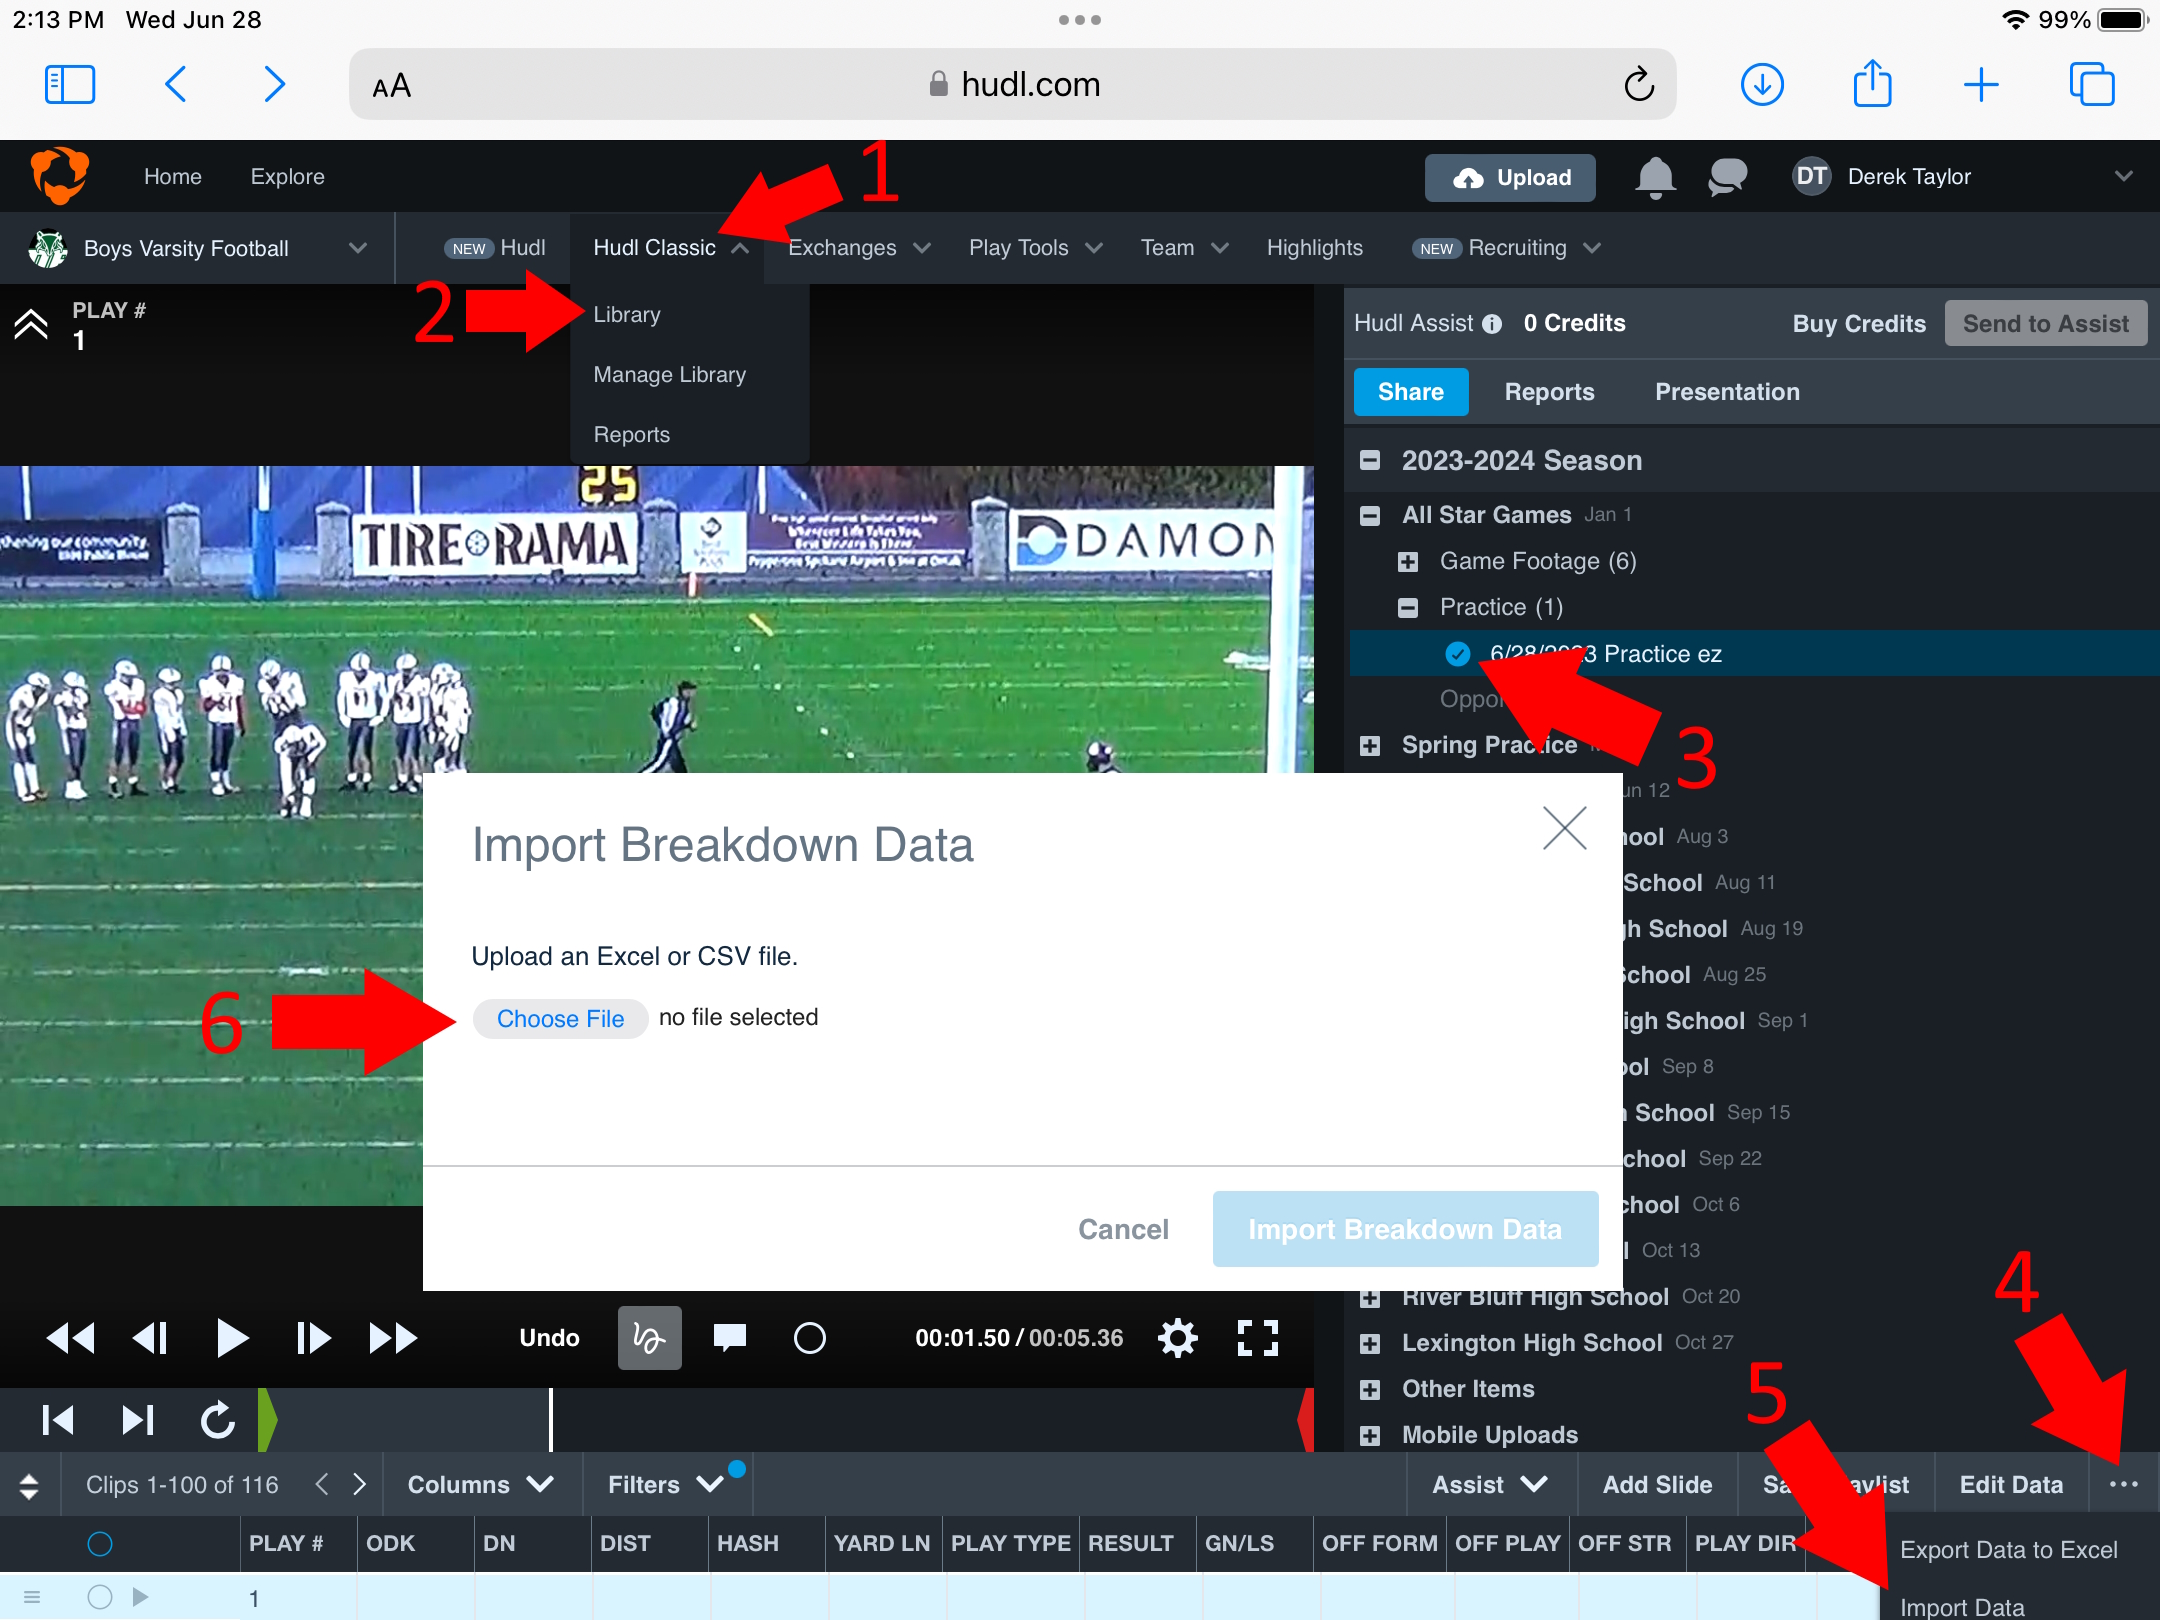Open the Safari sidebar panel
This screenshot has height=1620, width=2160.
coord(70,84)
